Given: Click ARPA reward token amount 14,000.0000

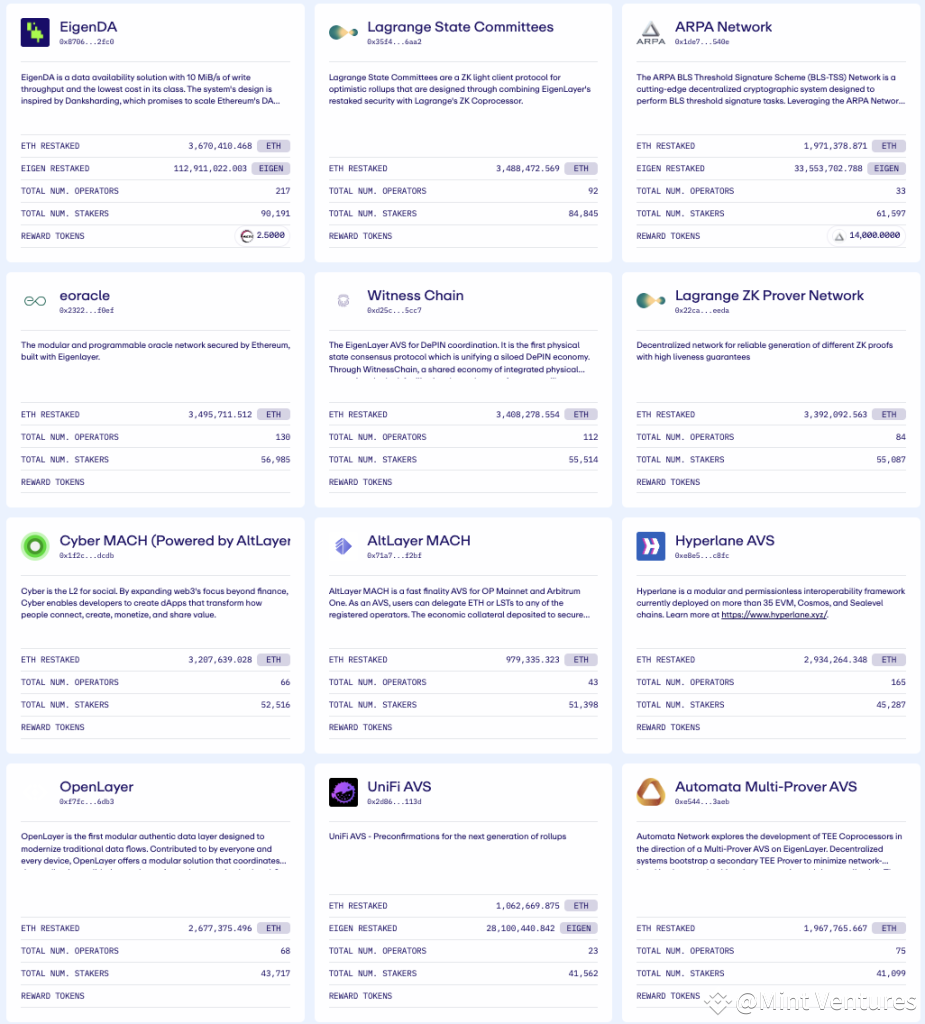Looking at the screenshot, I should (875, 236).
